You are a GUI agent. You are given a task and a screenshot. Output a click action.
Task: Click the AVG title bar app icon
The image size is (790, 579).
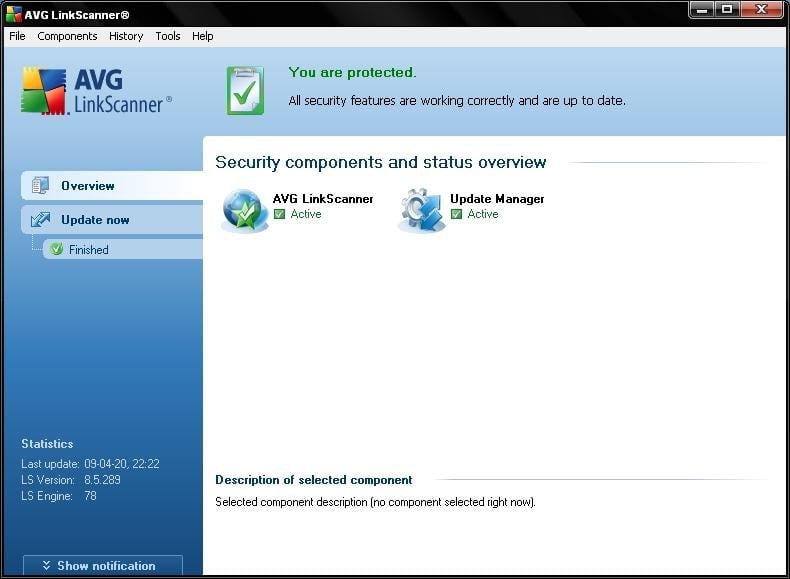(14, 13)
